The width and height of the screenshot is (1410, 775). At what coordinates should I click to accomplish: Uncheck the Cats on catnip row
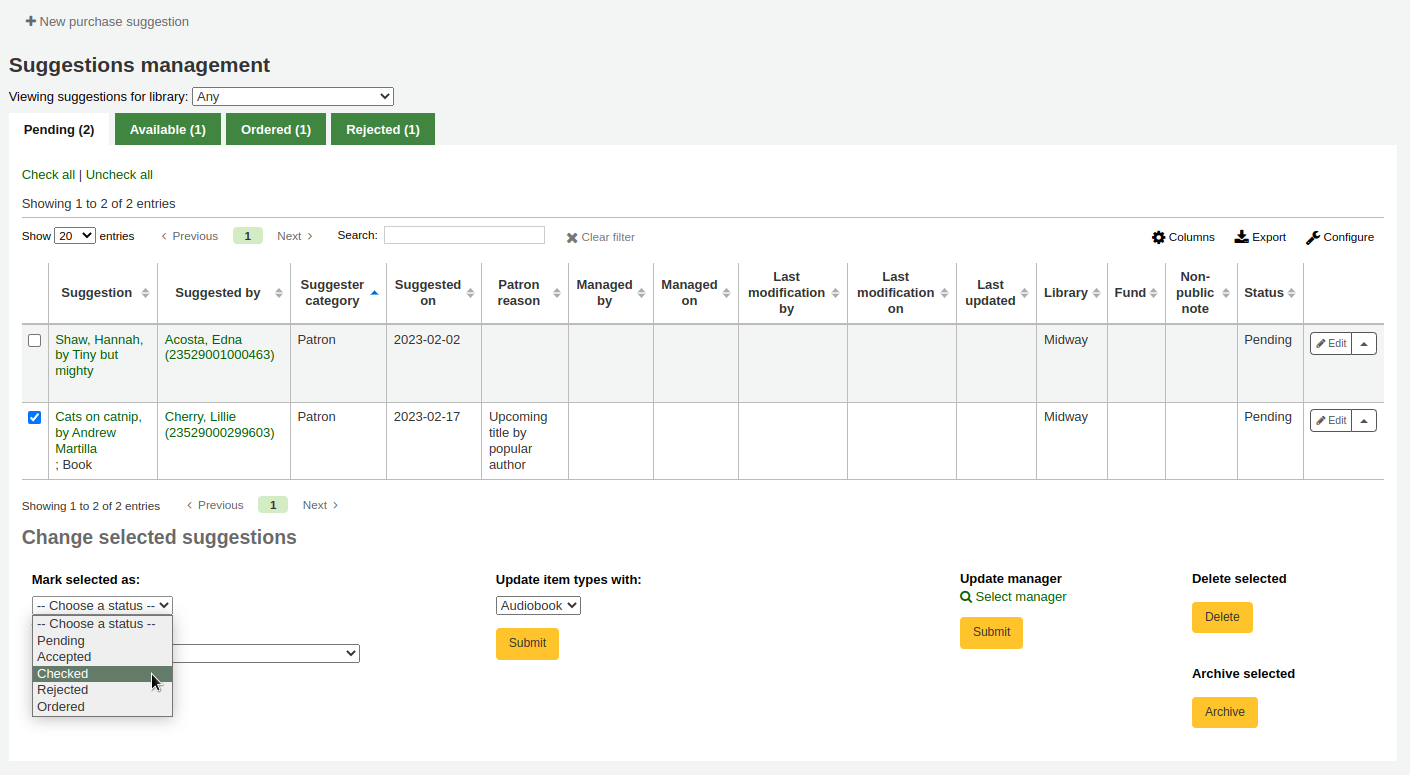click(35, 417)
